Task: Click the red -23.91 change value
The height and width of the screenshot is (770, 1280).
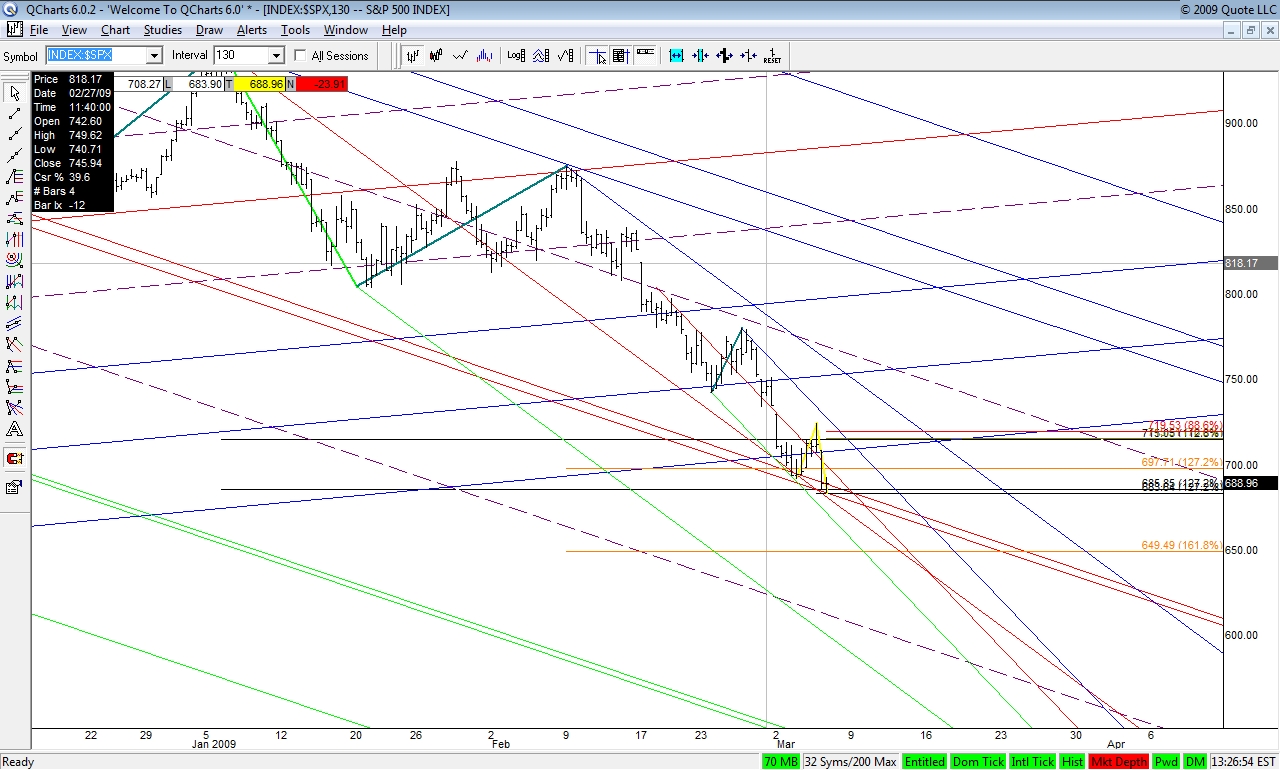Action: pyautogui.click(x=321, y=84)
